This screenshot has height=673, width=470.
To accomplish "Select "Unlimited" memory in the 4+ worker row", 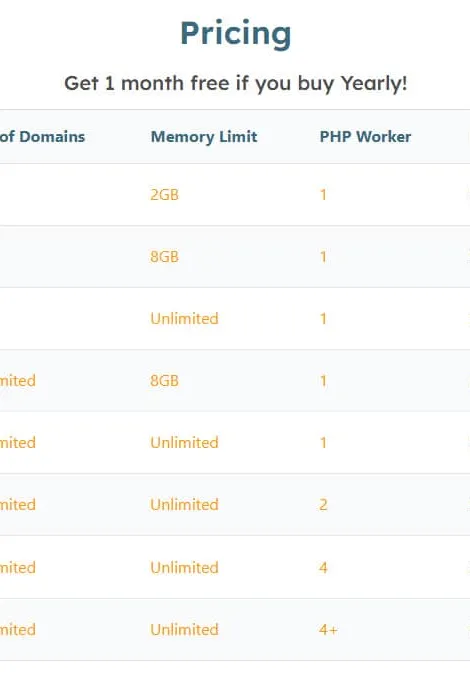I will click(x=185, y=630).
